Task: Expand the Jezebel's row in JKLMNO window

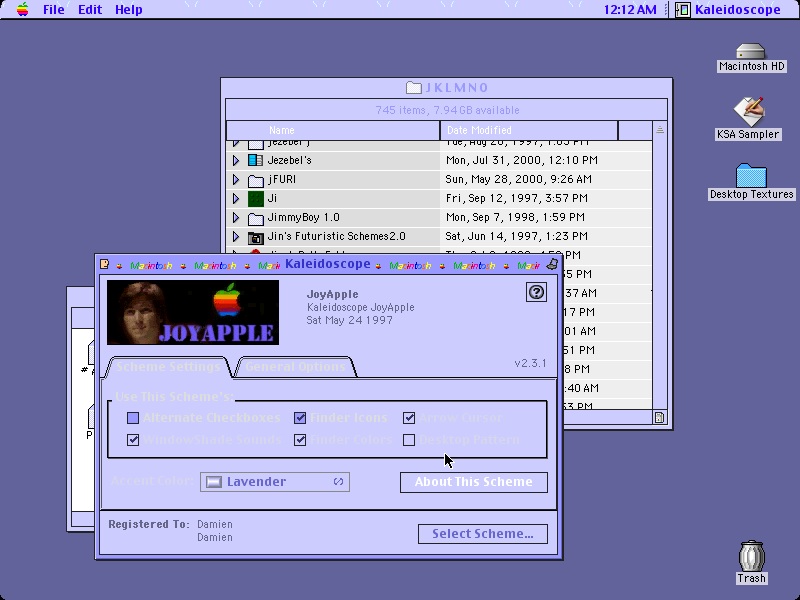Action: coord(236,160)
